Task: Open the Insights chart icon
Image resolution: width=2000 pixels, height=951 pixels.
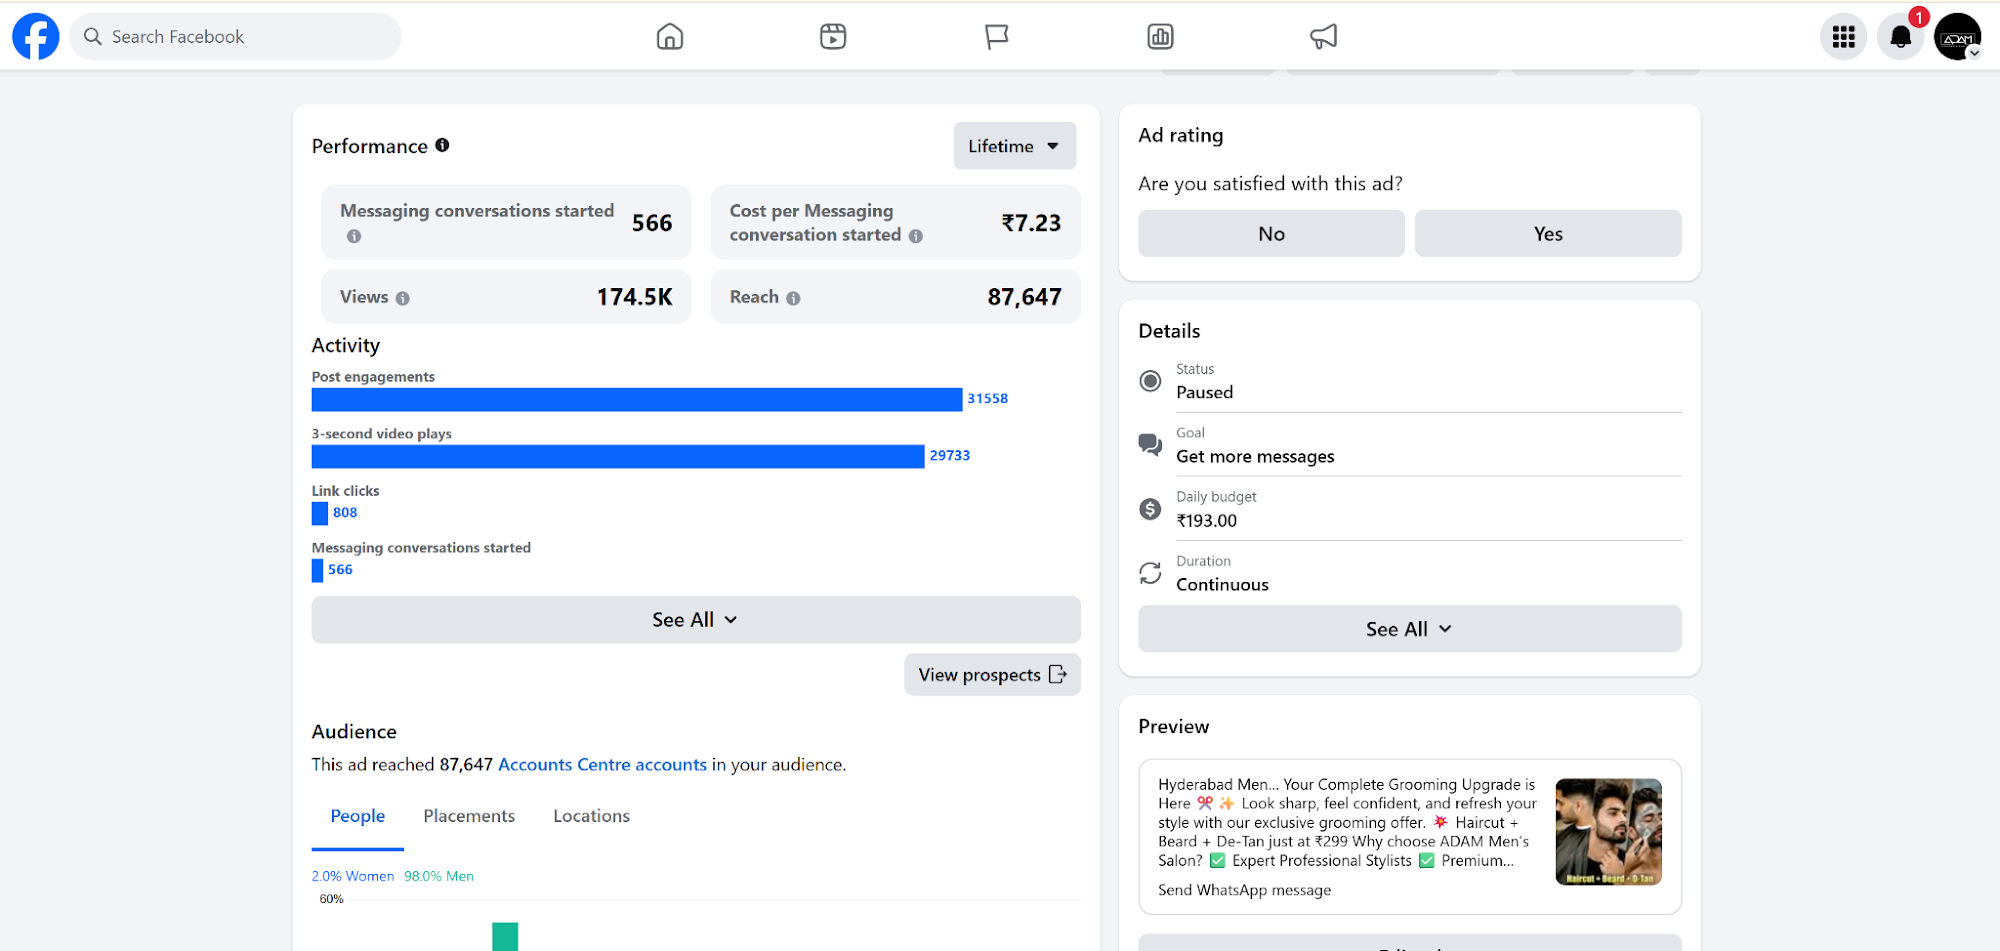Action: pyautogui.click(x=1160, y=37)
